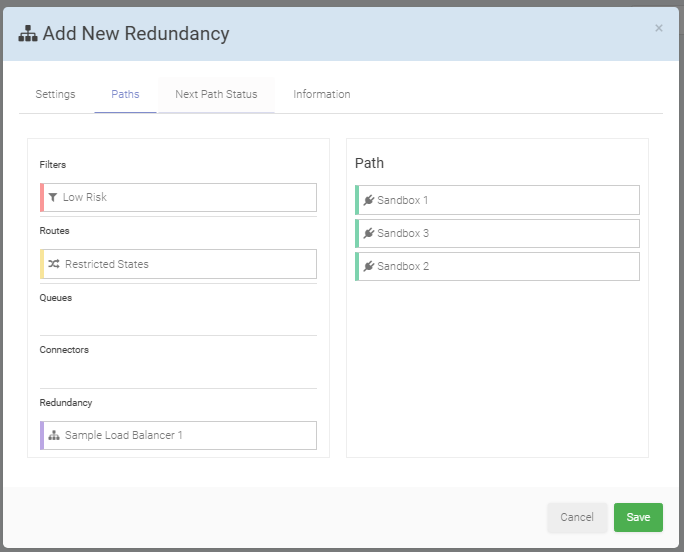Click the redundancy hierarchy icon in dialog title
This screenshot has height=552, width=684.
click(x=28, y=34)
